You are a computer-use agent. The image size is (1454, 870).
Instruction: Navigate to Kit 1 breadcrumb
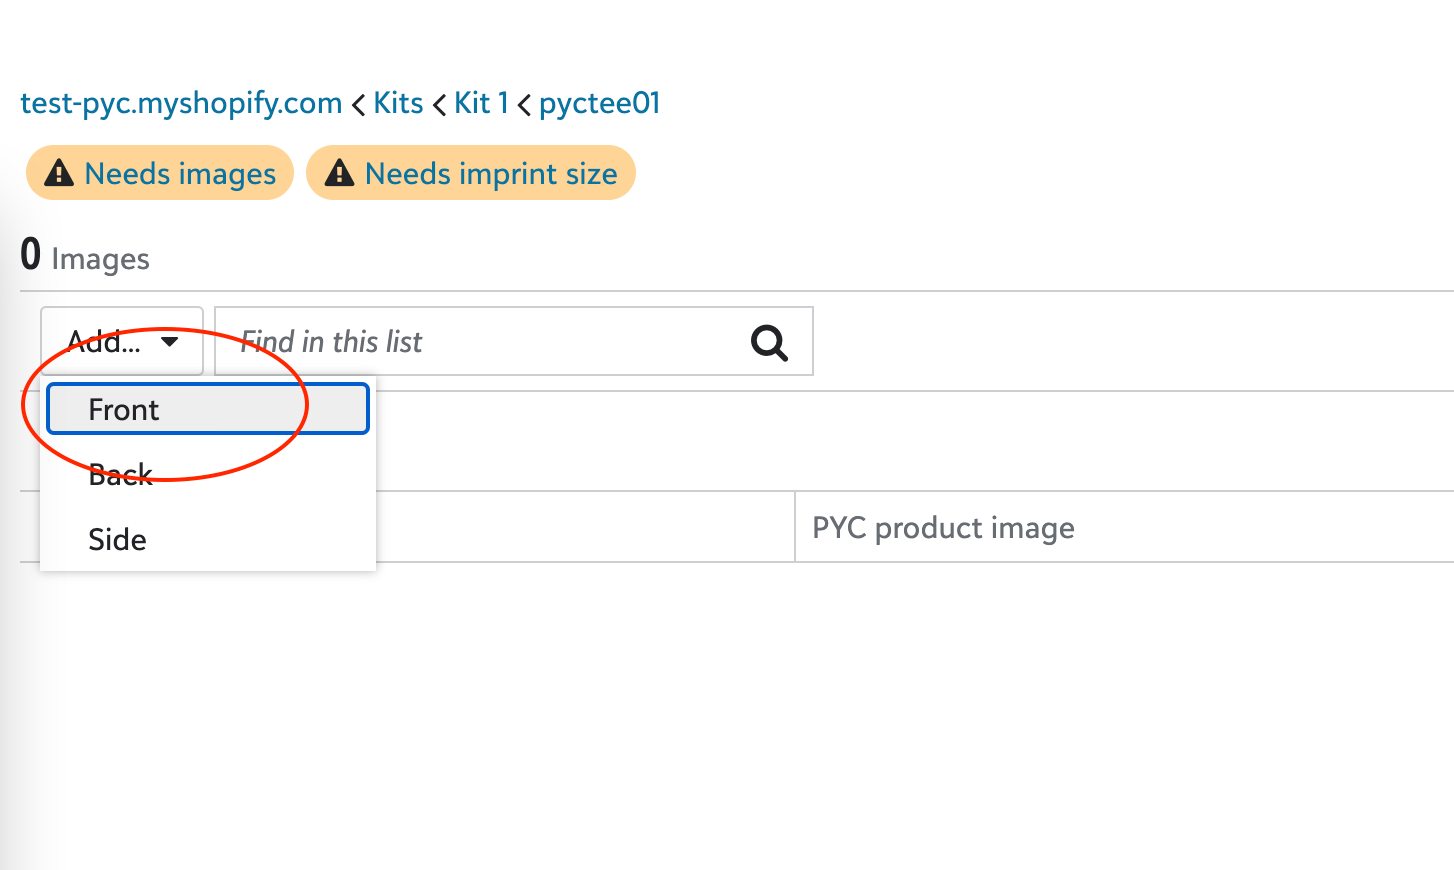(481, 103)
